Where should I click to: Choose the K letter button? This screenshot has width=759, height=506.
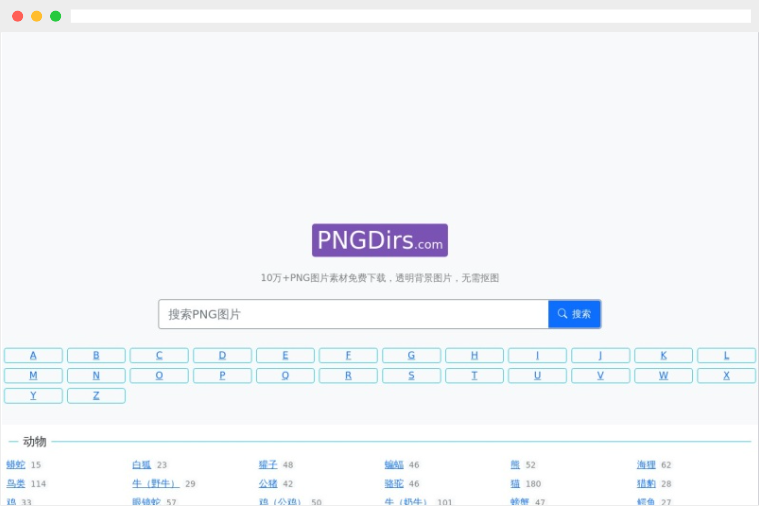click(664, 355)
